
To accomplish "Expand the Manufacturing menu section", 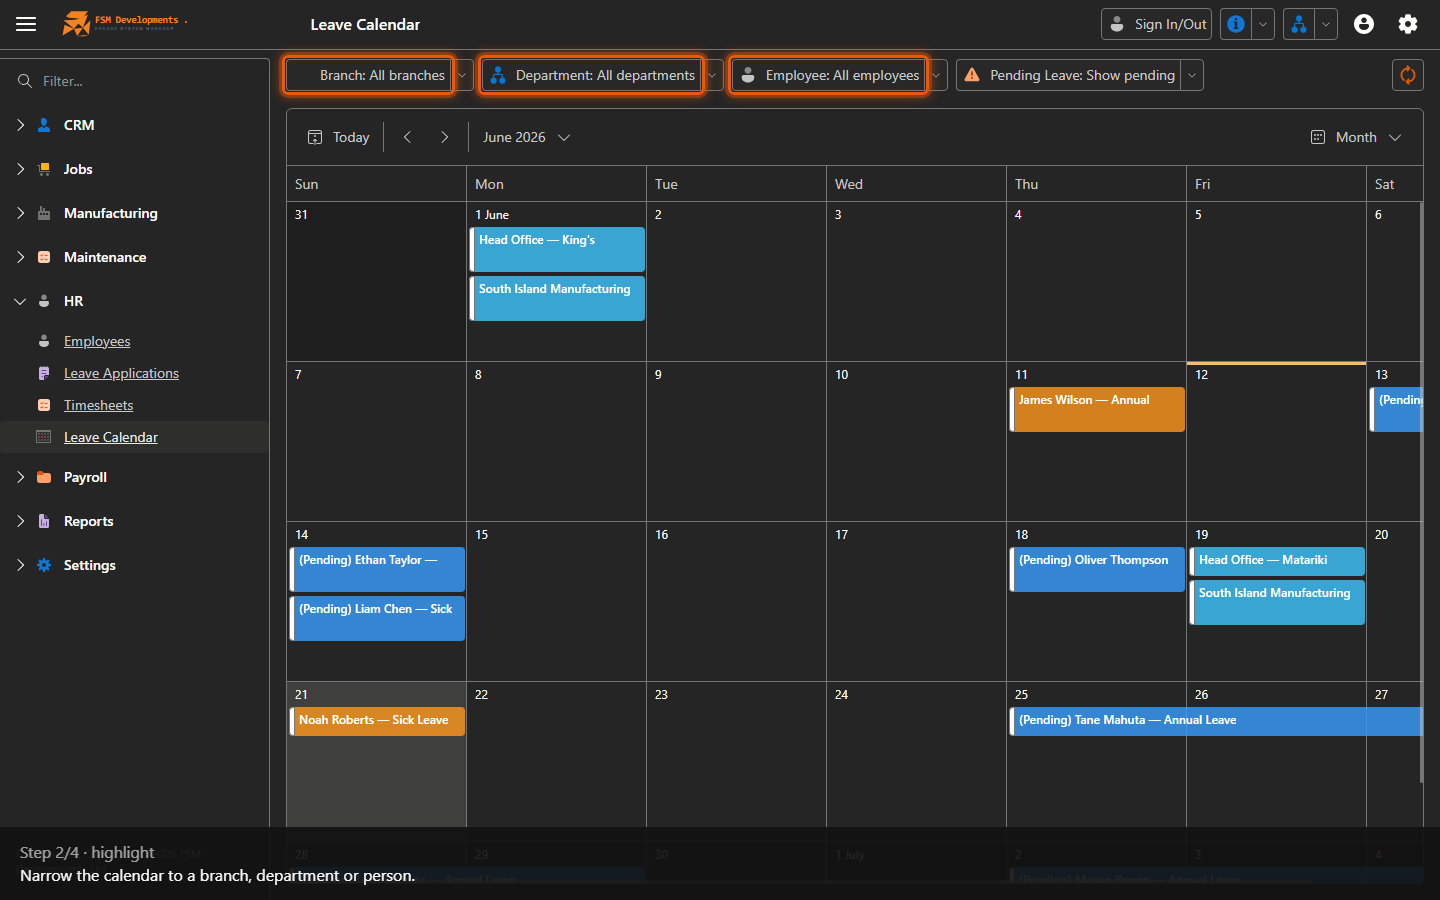I will 20,213.
